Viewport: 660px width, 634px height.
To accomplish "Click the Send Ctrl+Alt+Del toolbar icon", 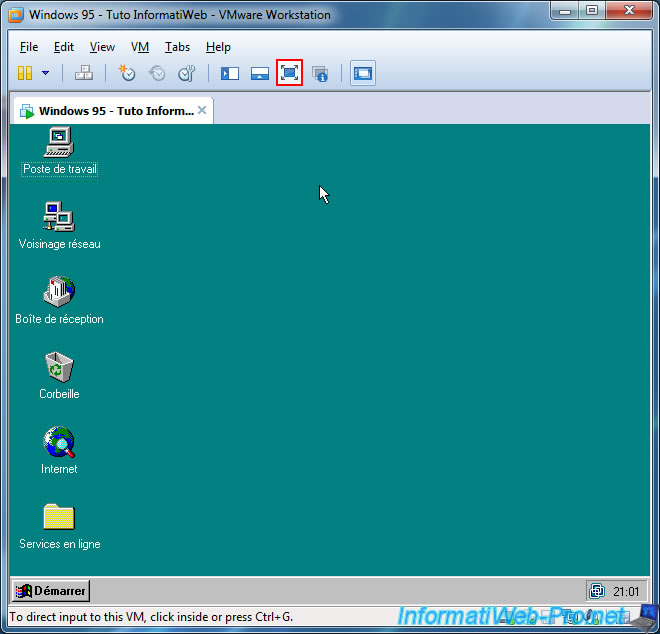I will click(84, 73).
